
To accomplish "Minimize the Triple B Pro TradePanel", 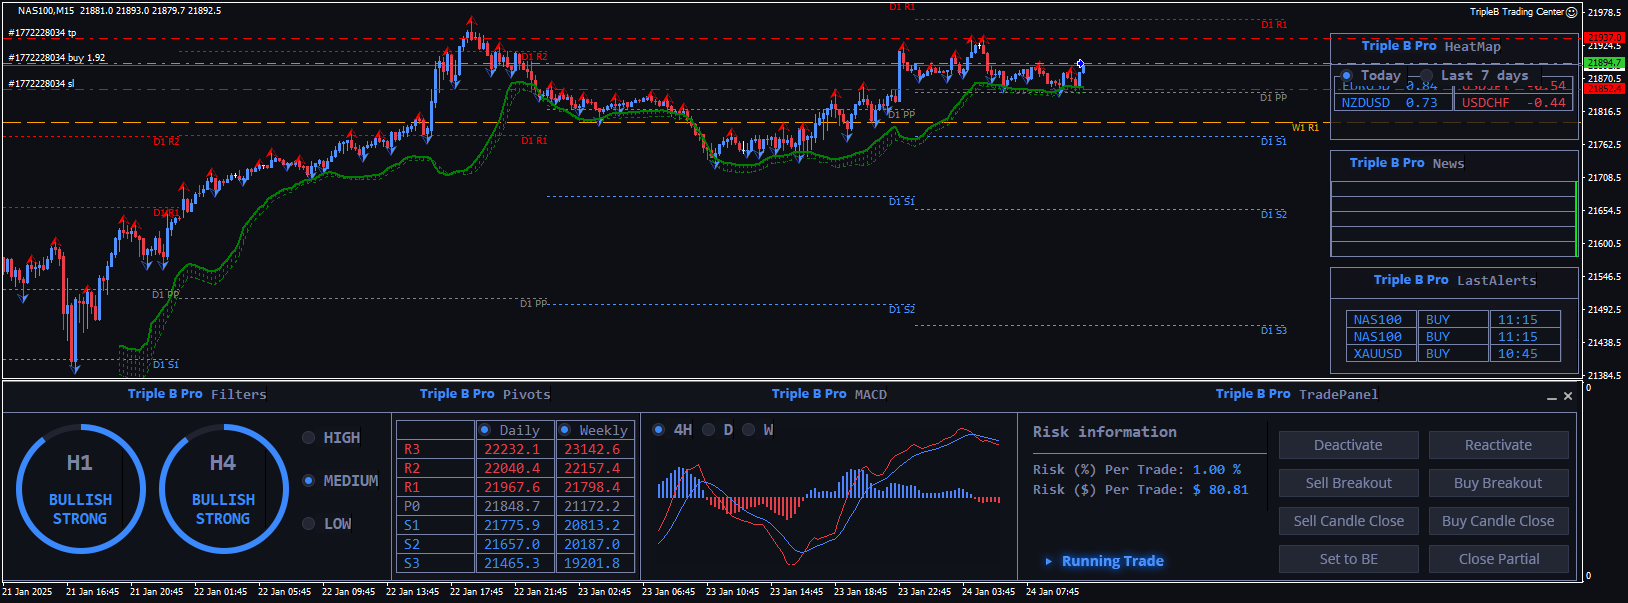I will click(x=1552, y=397).
